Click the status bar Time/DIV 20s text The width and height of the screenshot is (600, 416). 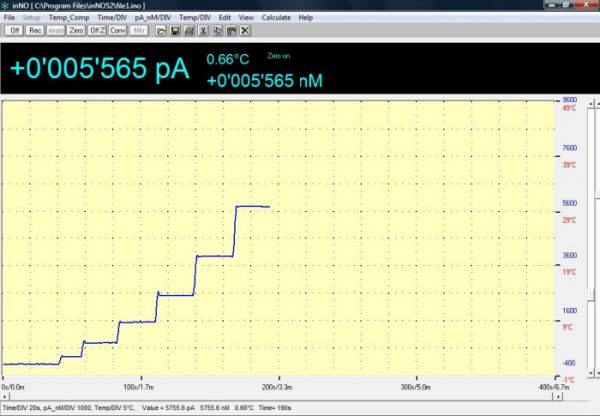21,408
